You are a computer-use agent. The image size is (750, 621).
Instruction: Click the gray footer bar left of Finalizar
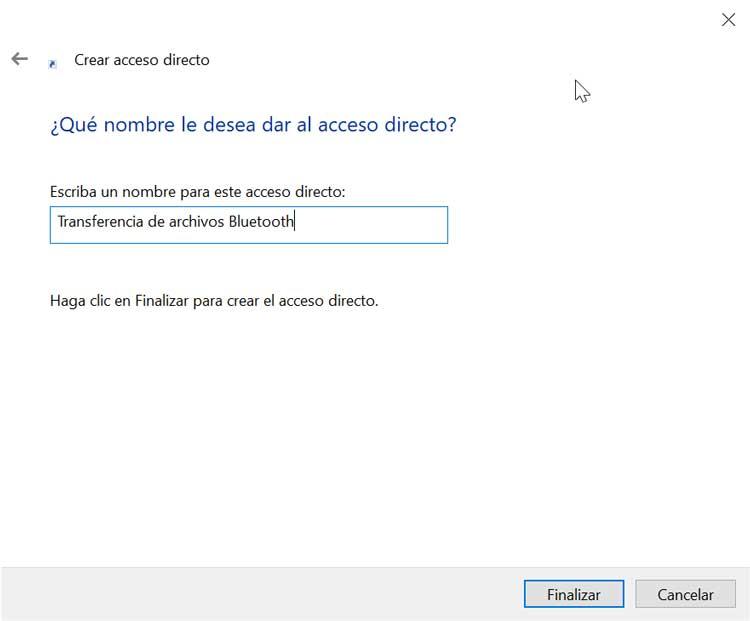[x=260, y=594]
